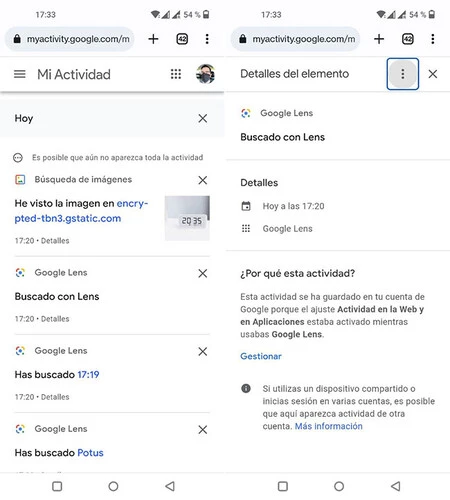Viewport: 450px width, 500px height.
Task: Delete all of today's activity next to Hoy
Action: pyautogui.click(x=203, y=118)
